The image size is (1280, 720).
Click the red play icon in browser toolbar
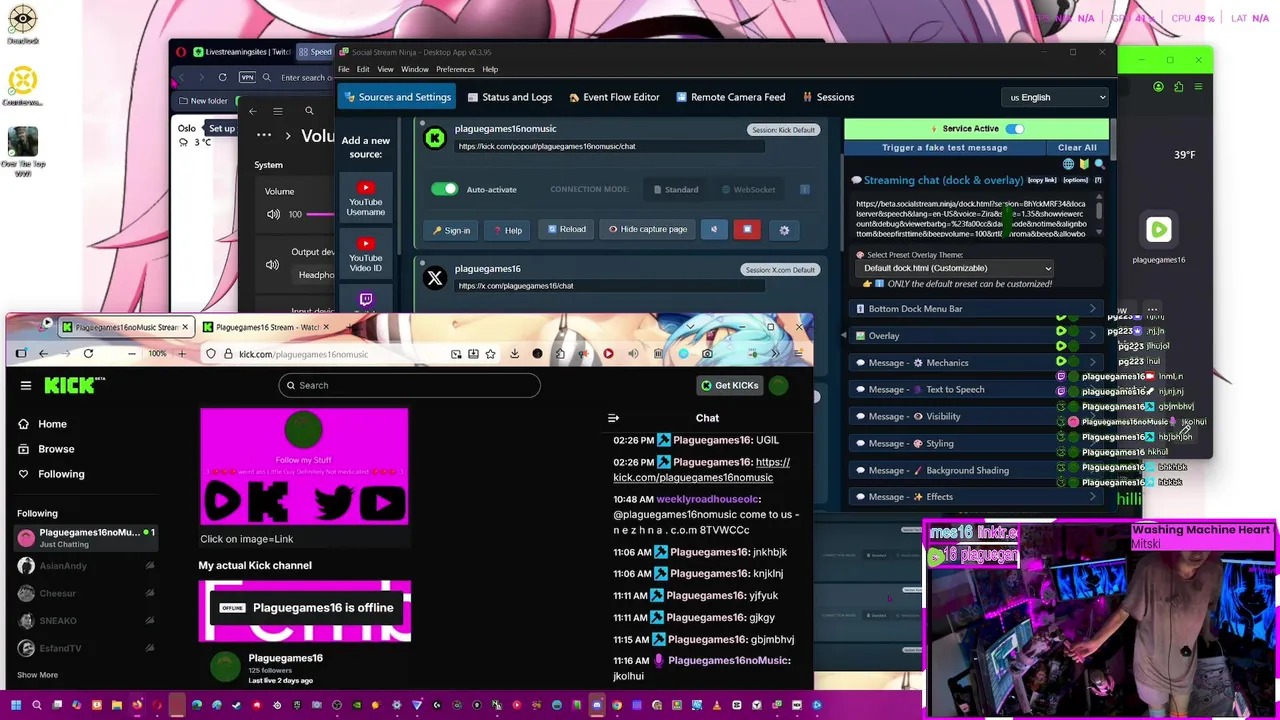pyautogui.click(x=608, y=353)
